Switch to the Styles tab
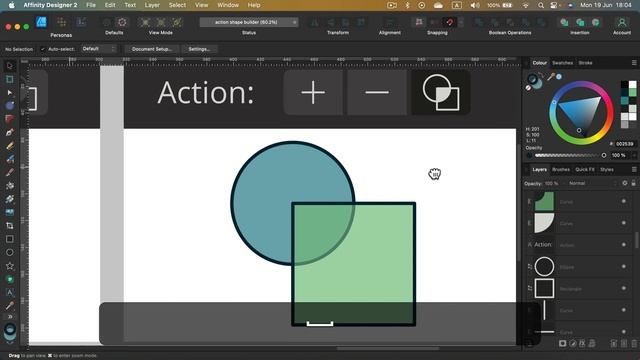 (x=607, y=169)
